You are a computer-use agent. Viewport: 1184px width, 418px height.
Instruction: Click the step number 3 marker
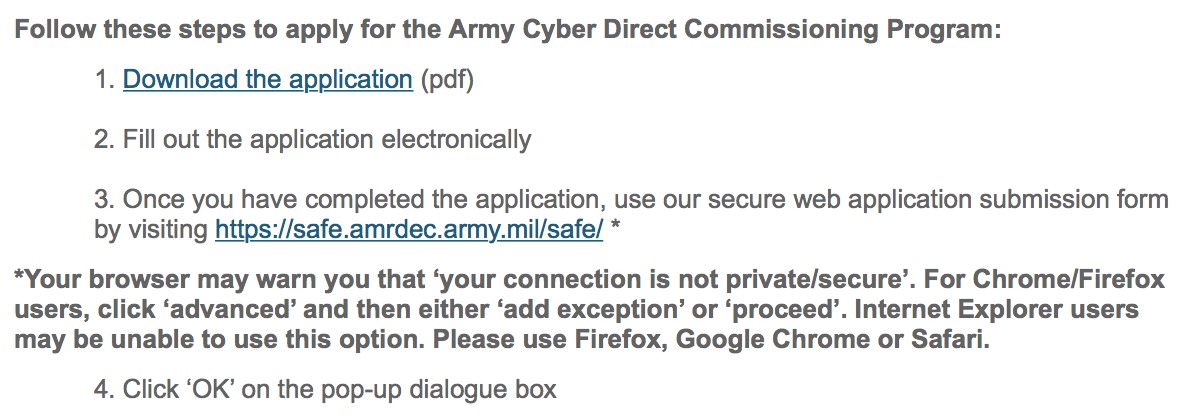[104, 200]
